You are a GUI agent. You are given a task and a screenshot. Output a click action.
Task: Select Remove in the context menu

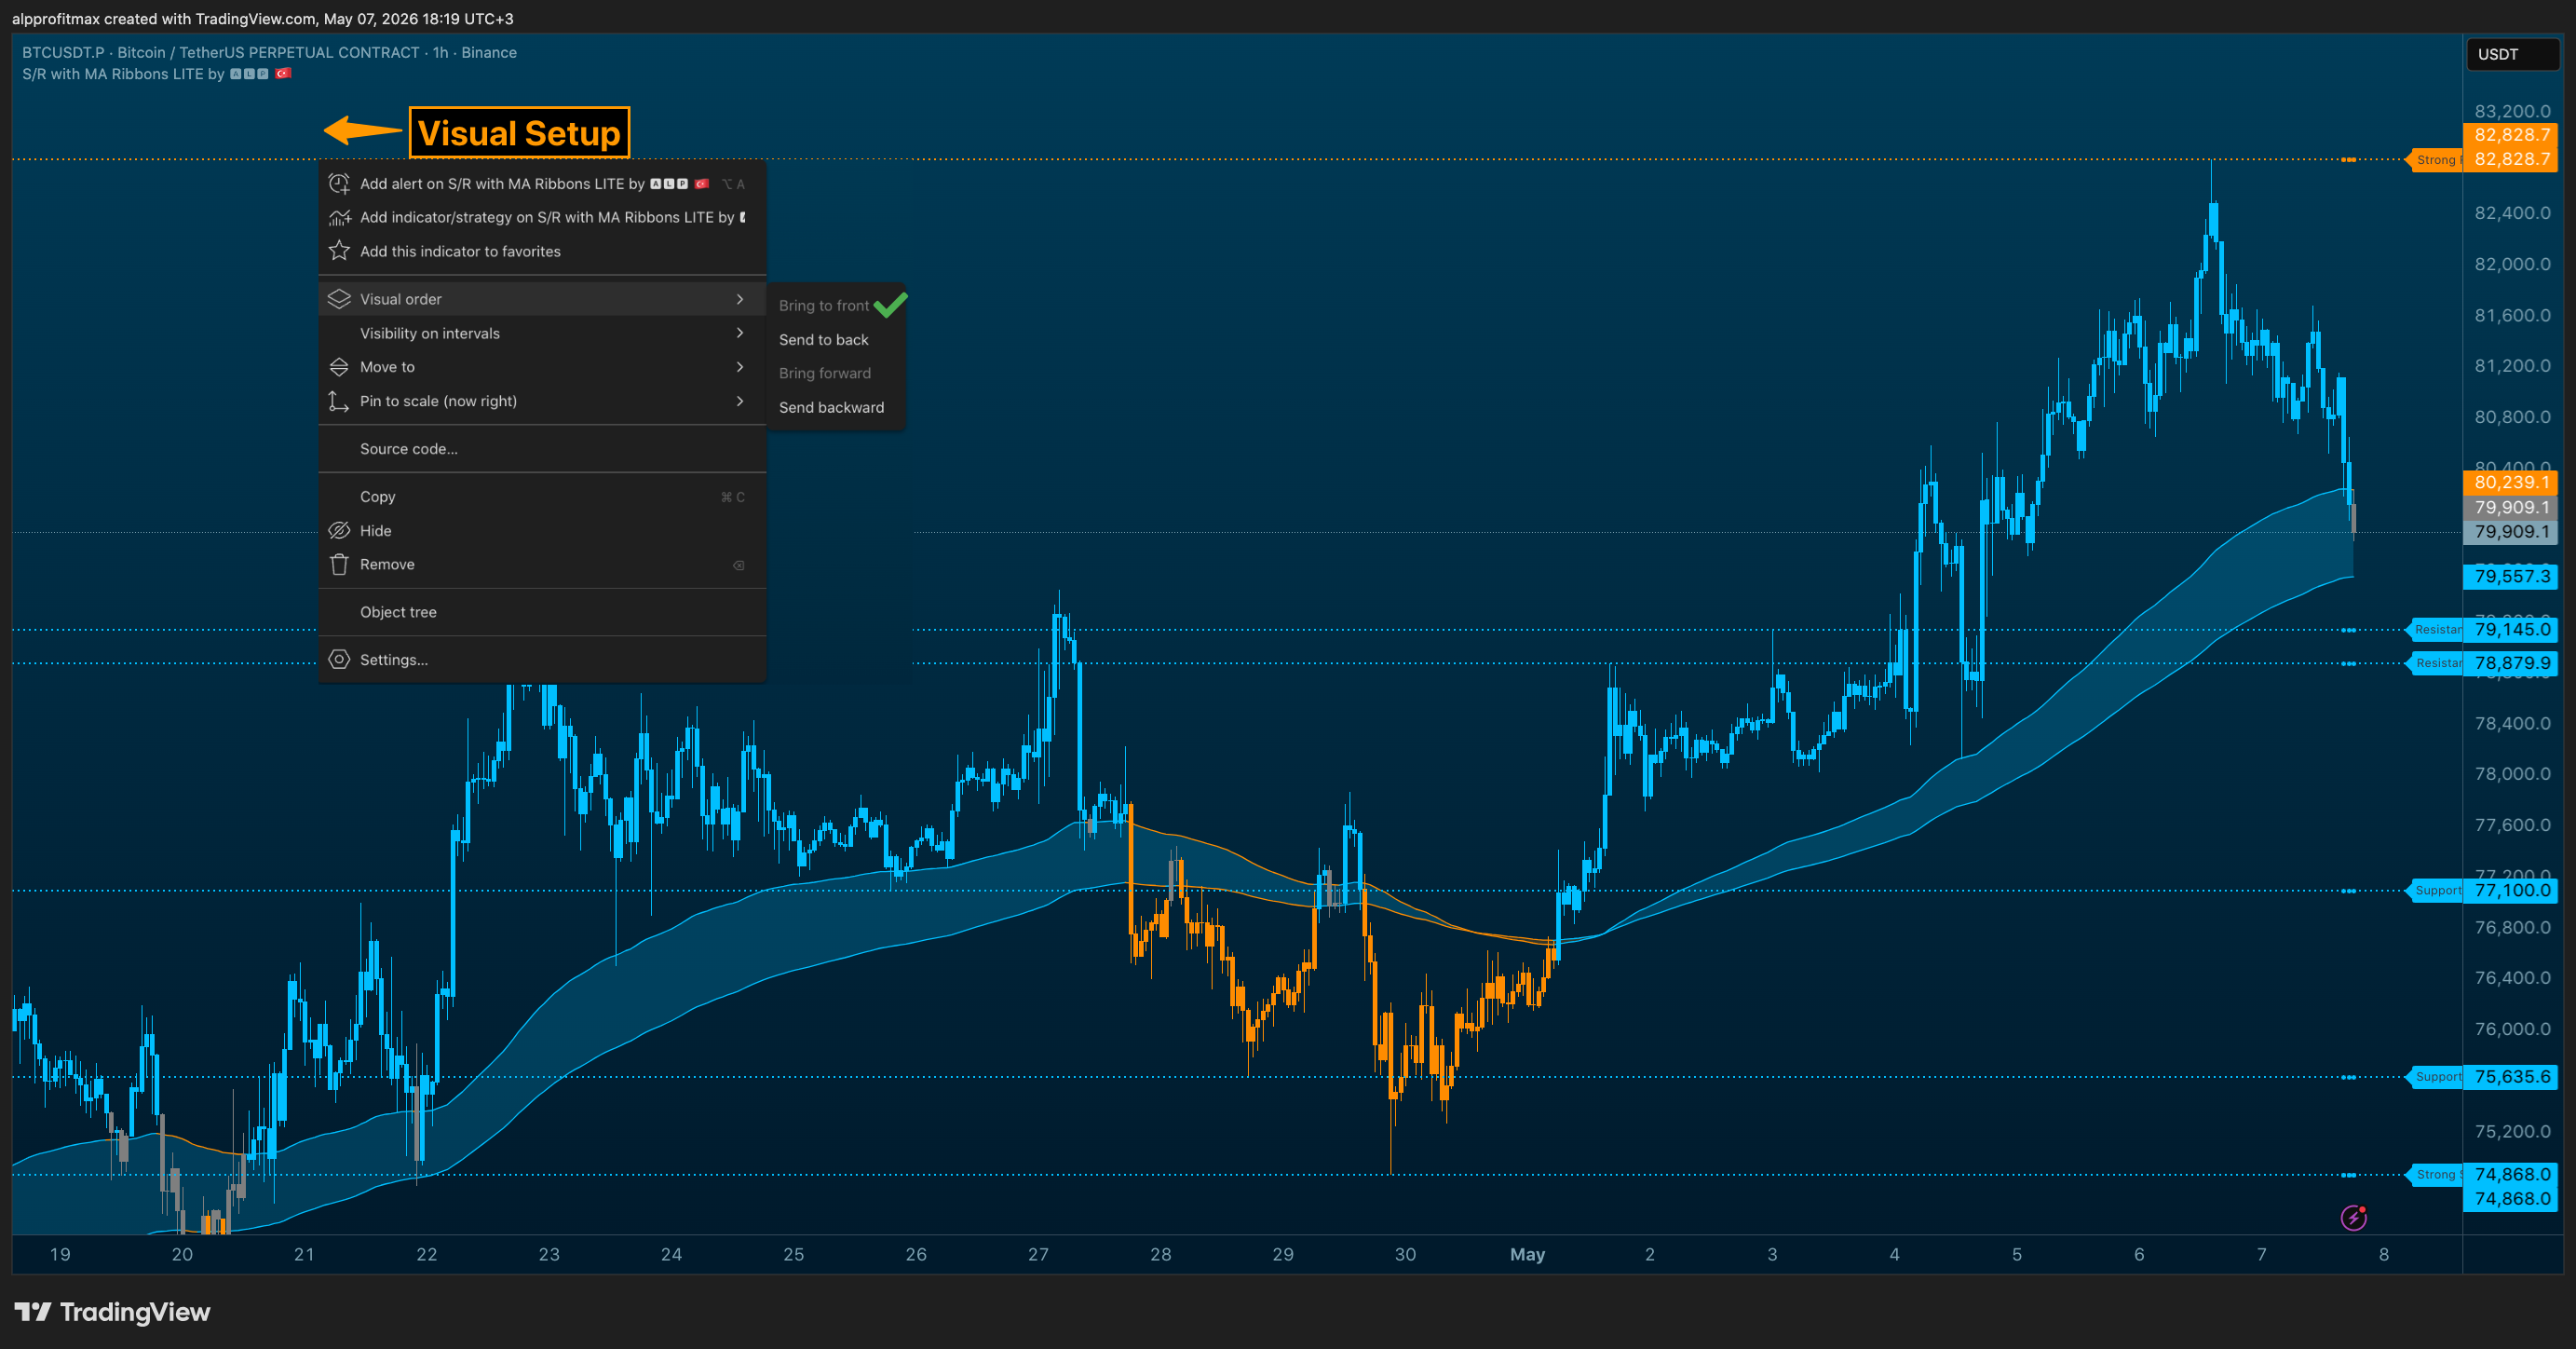click(x=542, y=565)
